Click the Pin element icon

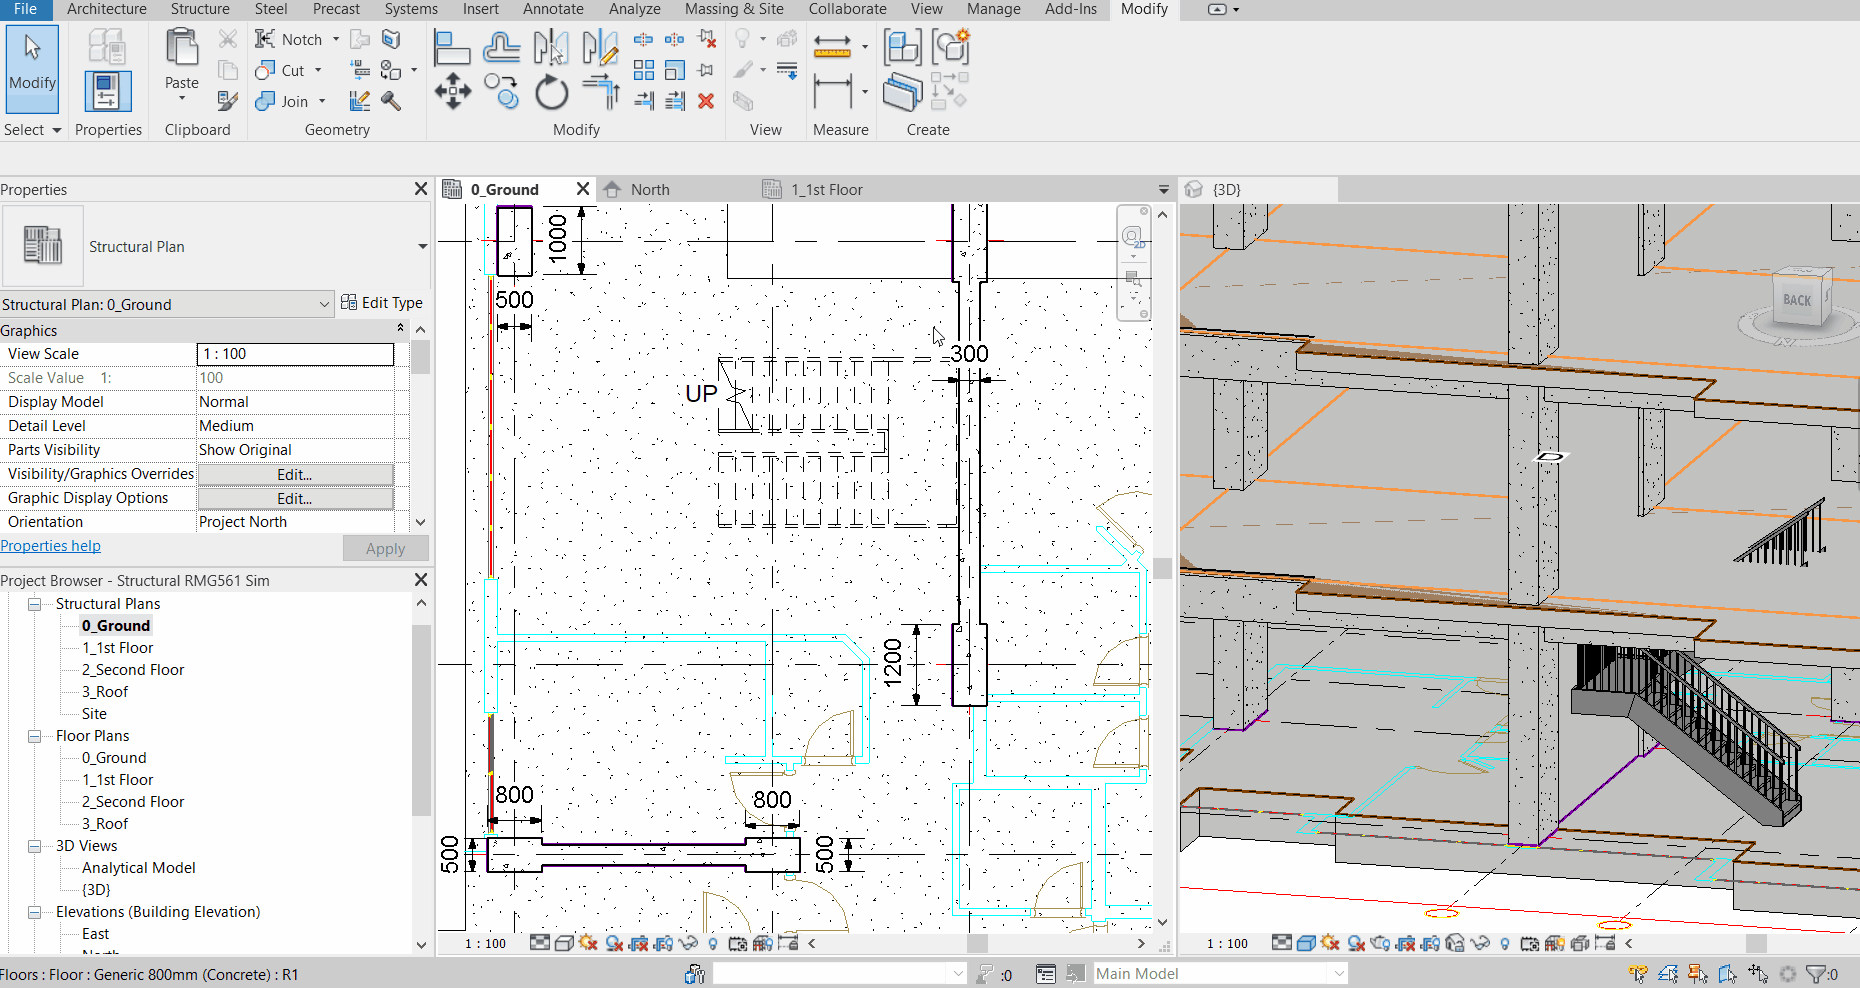tap(706, 70)
